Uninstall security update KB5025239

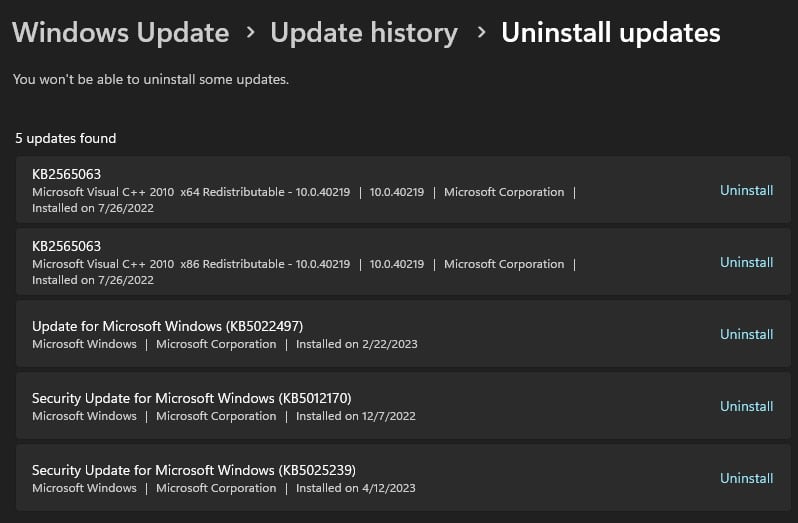(746, 478)
